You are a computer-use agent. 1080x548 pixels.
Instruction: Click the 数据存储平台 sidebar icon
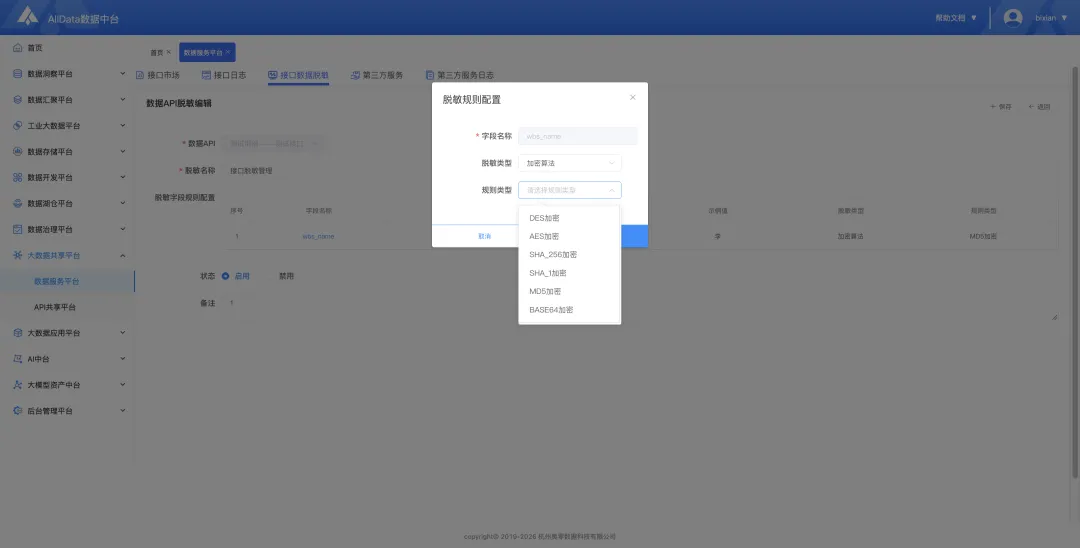pos(18,151)
